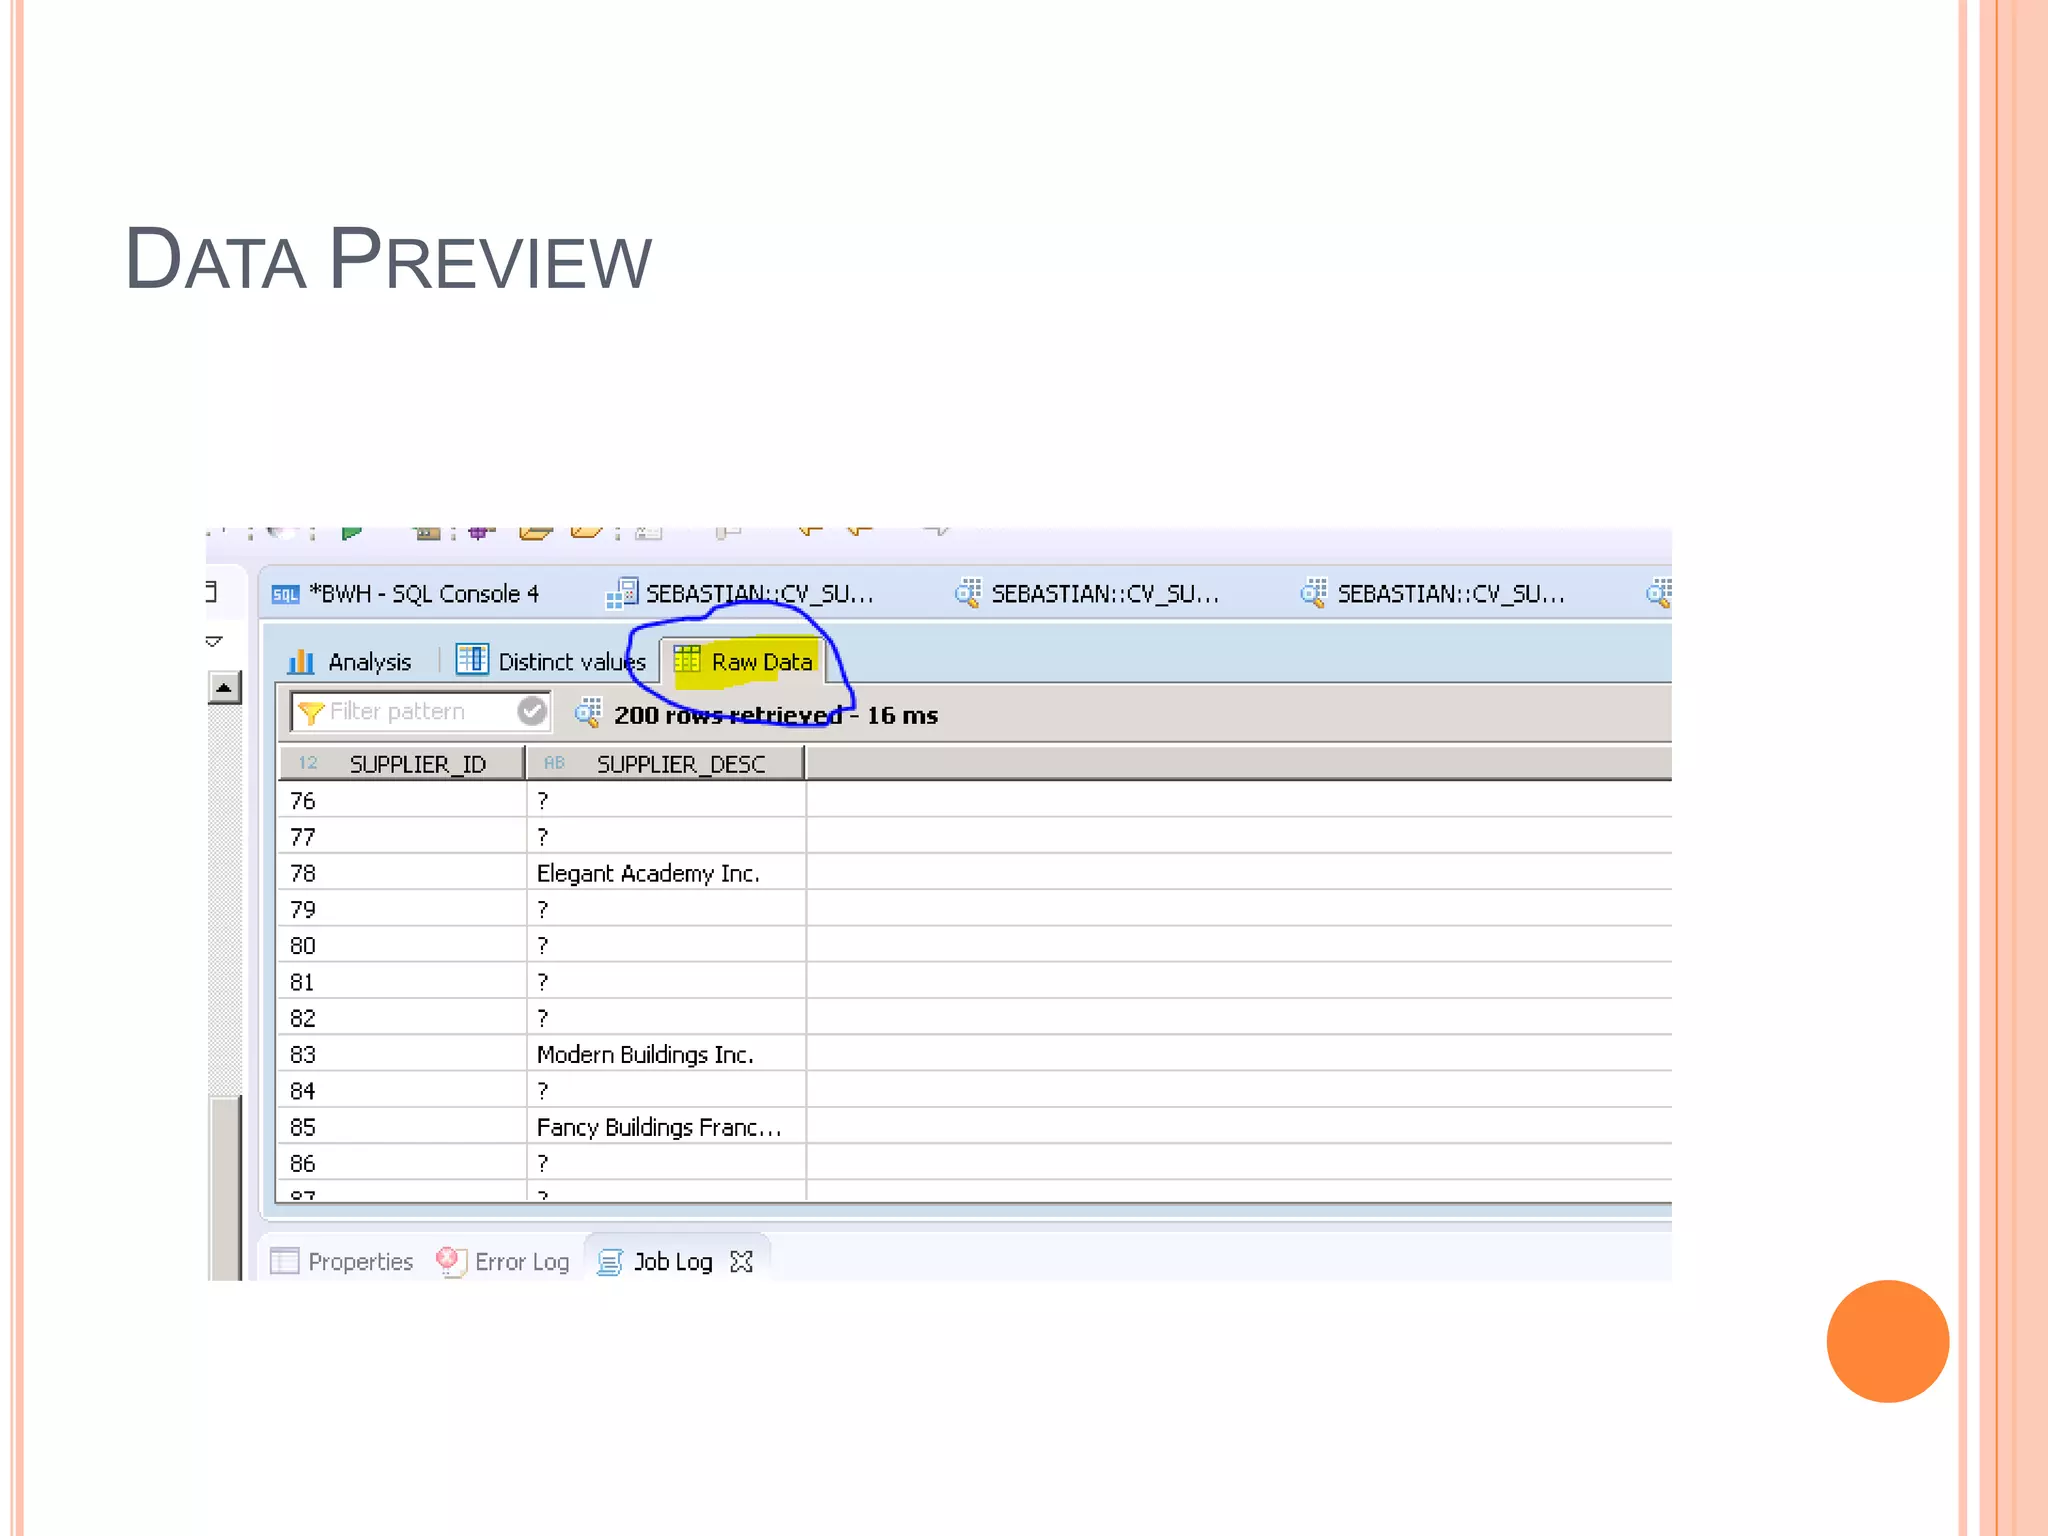Screen dimensions: 2048x1536
Task: Select the cell with supplier ID 83
Action: point(402,1054)
